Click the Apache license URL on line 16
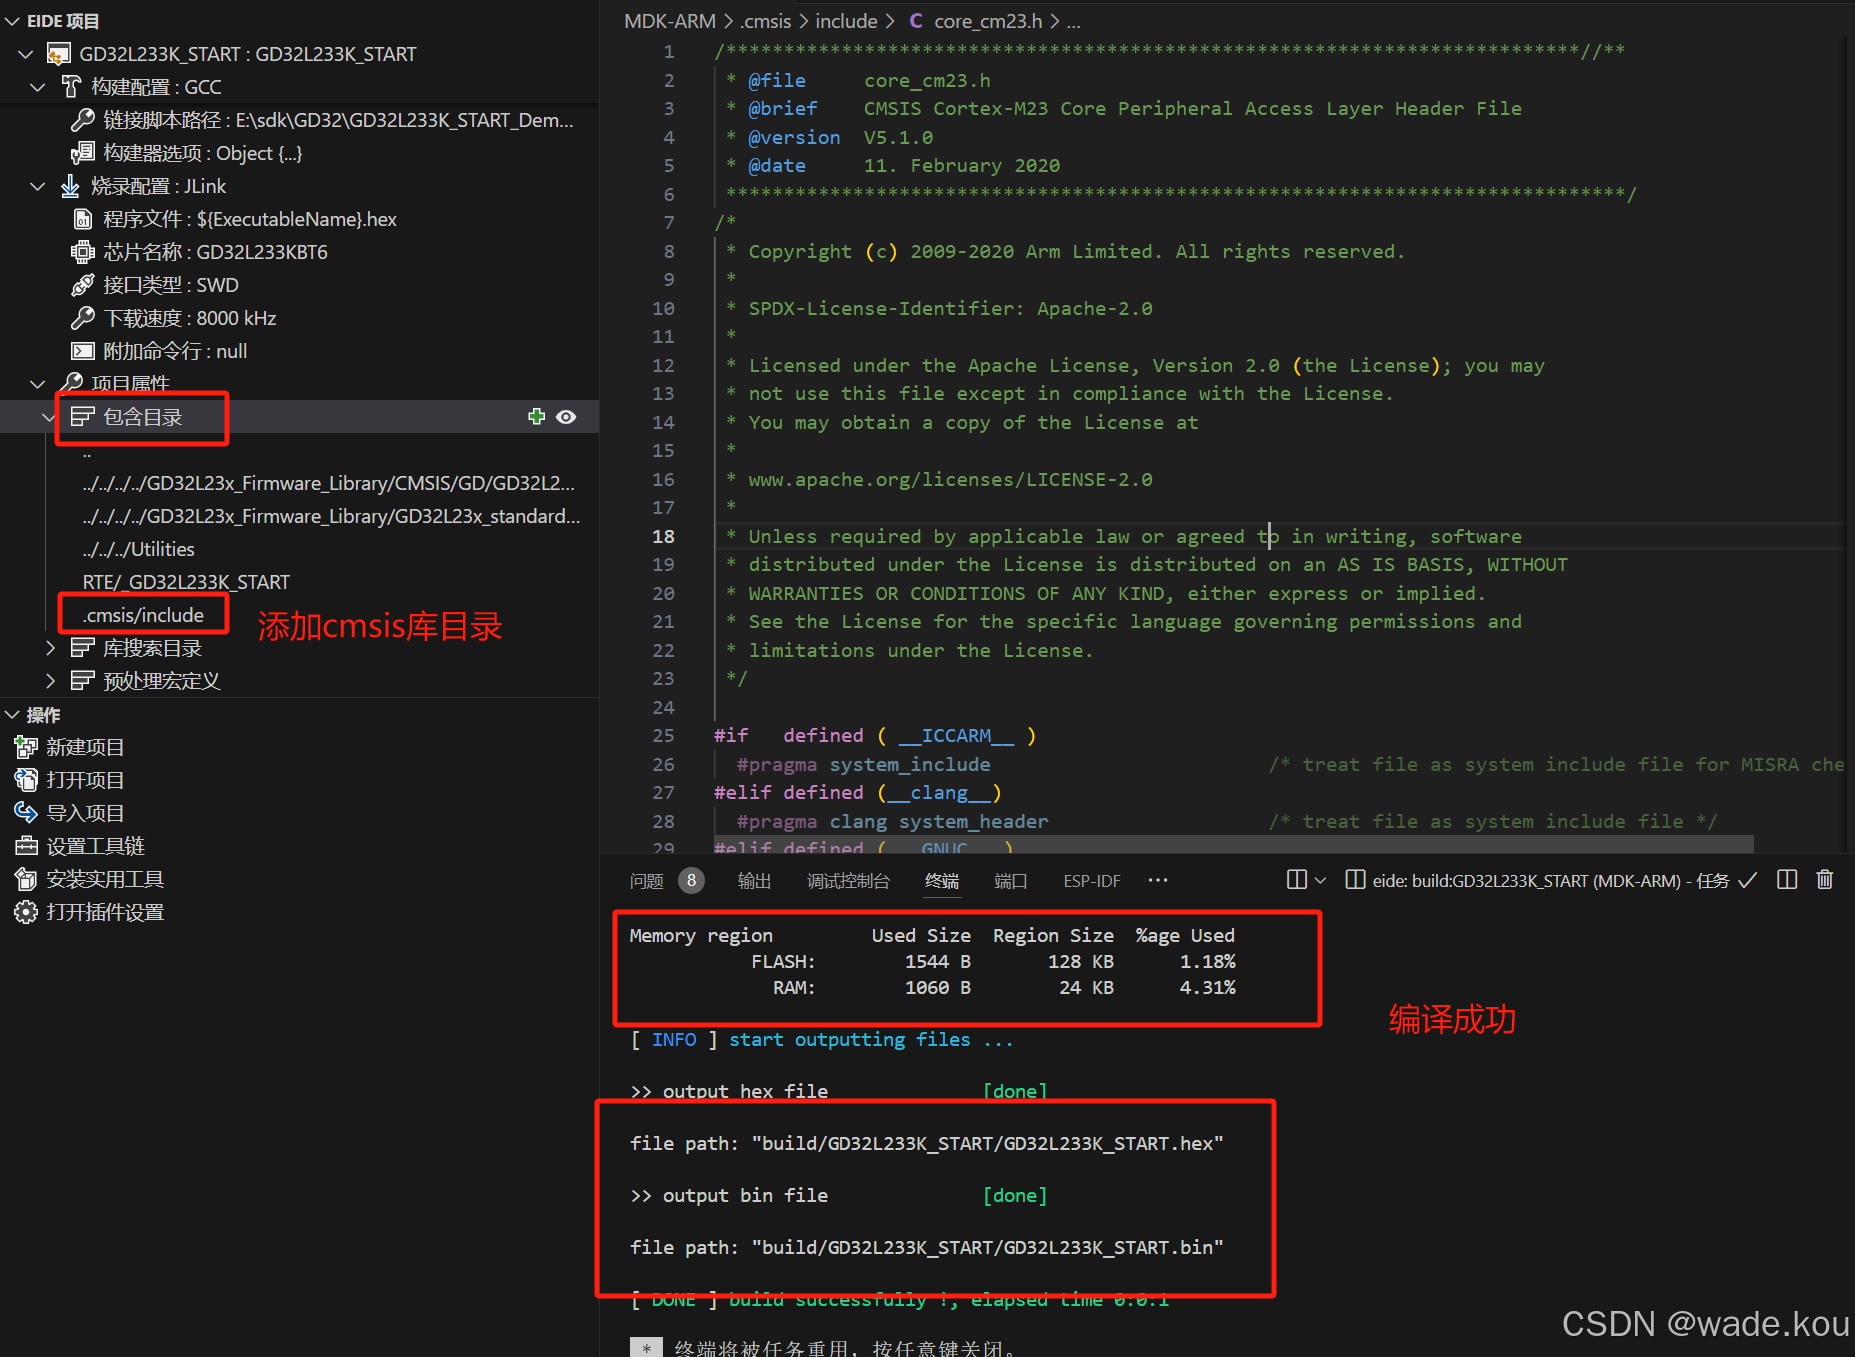The image size is (1855, 1357). [950, 480]
